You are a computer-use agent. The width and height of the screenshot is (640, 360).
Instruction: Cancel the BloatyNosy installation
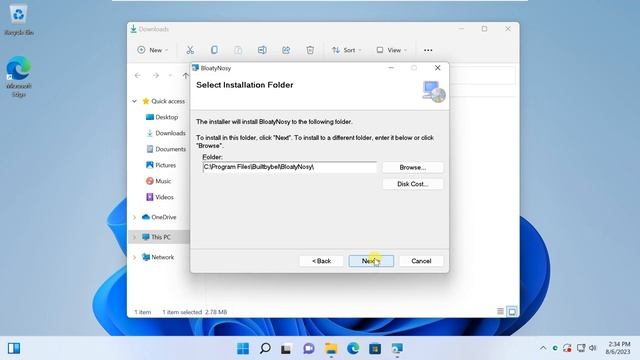(421, 261)
